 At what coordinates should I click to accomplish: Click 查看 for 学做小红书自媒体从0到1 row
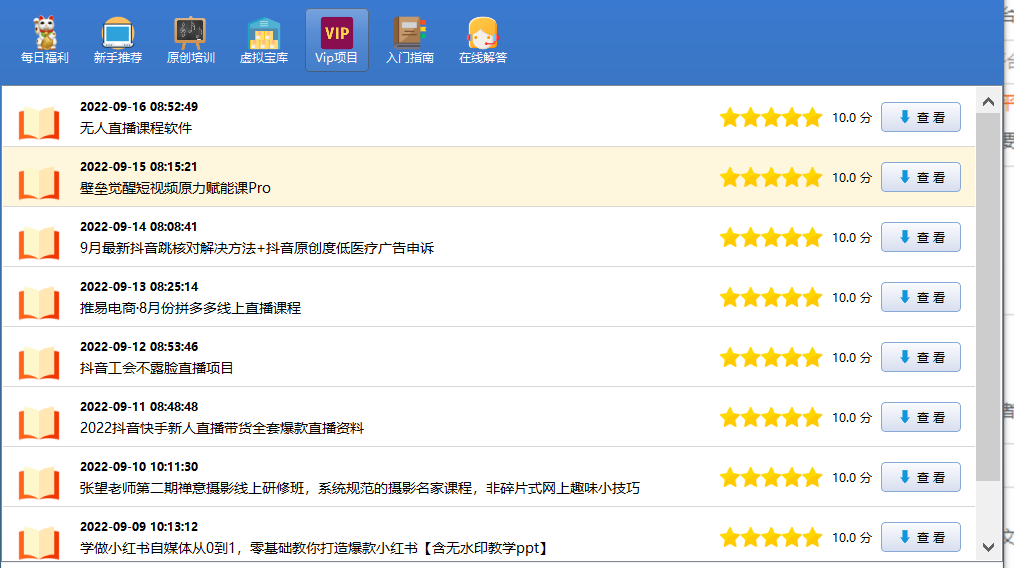click(x=921, y=538)
